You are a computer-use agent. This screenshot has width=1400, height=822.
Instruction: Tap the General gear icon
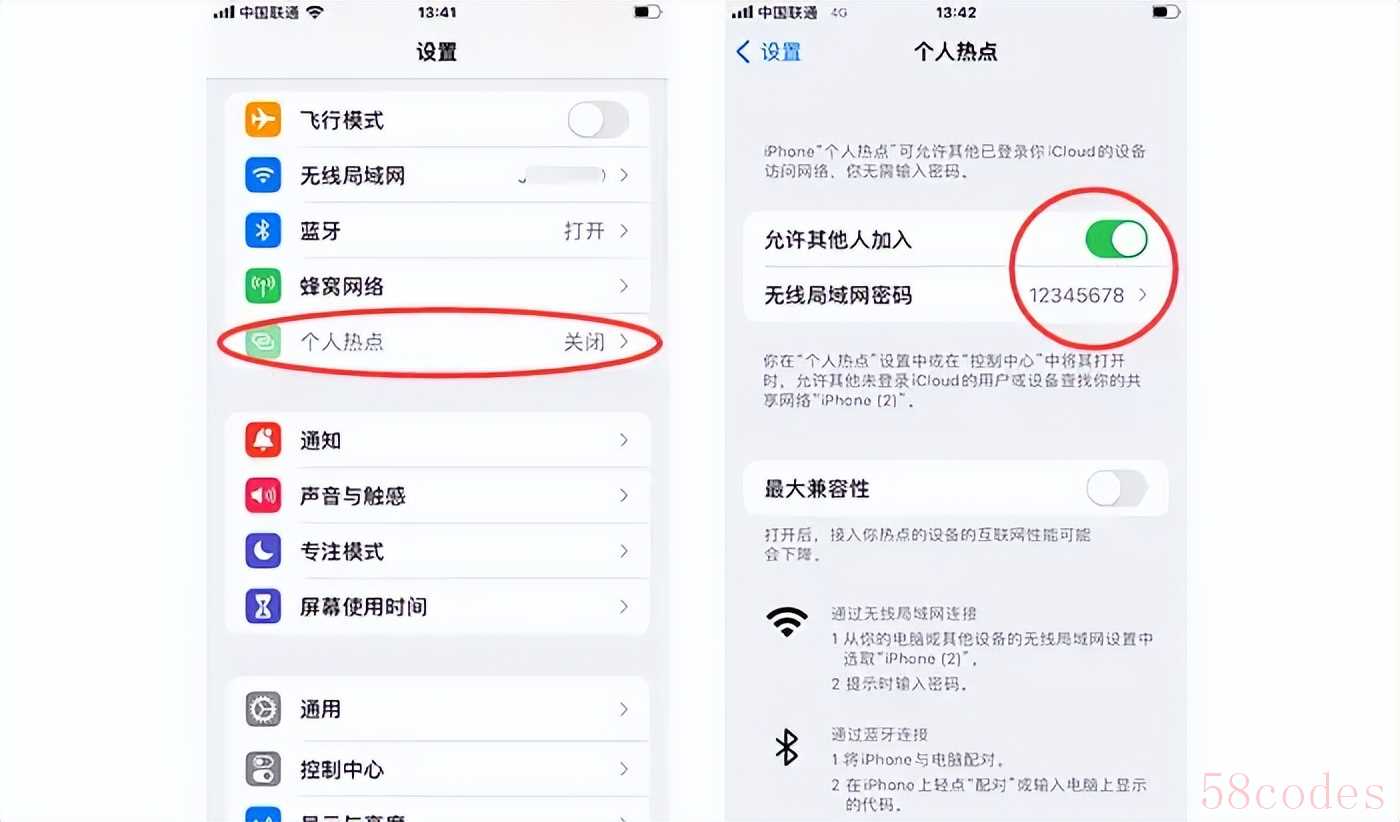click(263, 709)
